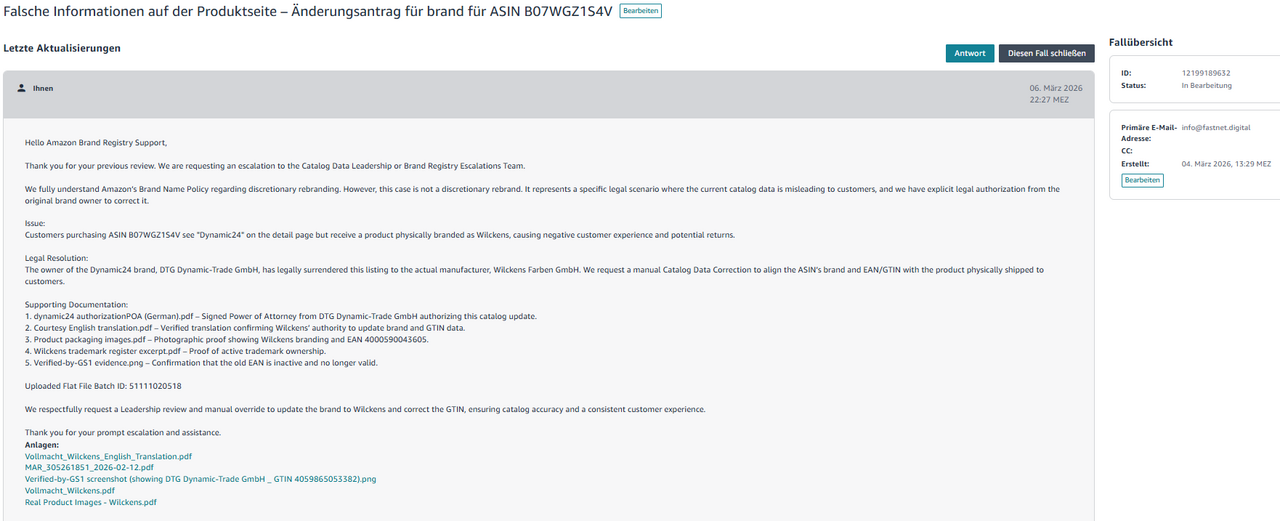Click the created date 04. März 2026, 13:29 MEZ

click(x=1226, y=163)
